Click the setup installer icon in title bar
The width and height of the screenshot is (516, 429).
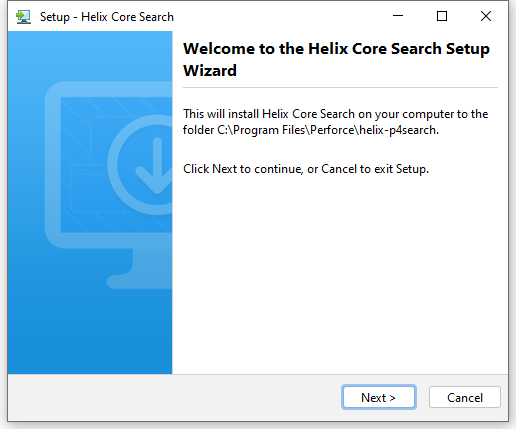tap(23, 17)
